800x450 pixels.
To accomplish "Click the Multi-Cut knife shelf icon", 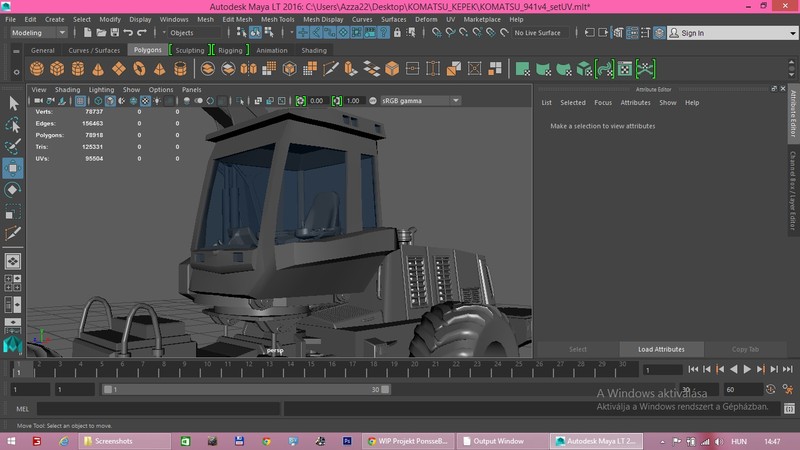I will point(330,68).
